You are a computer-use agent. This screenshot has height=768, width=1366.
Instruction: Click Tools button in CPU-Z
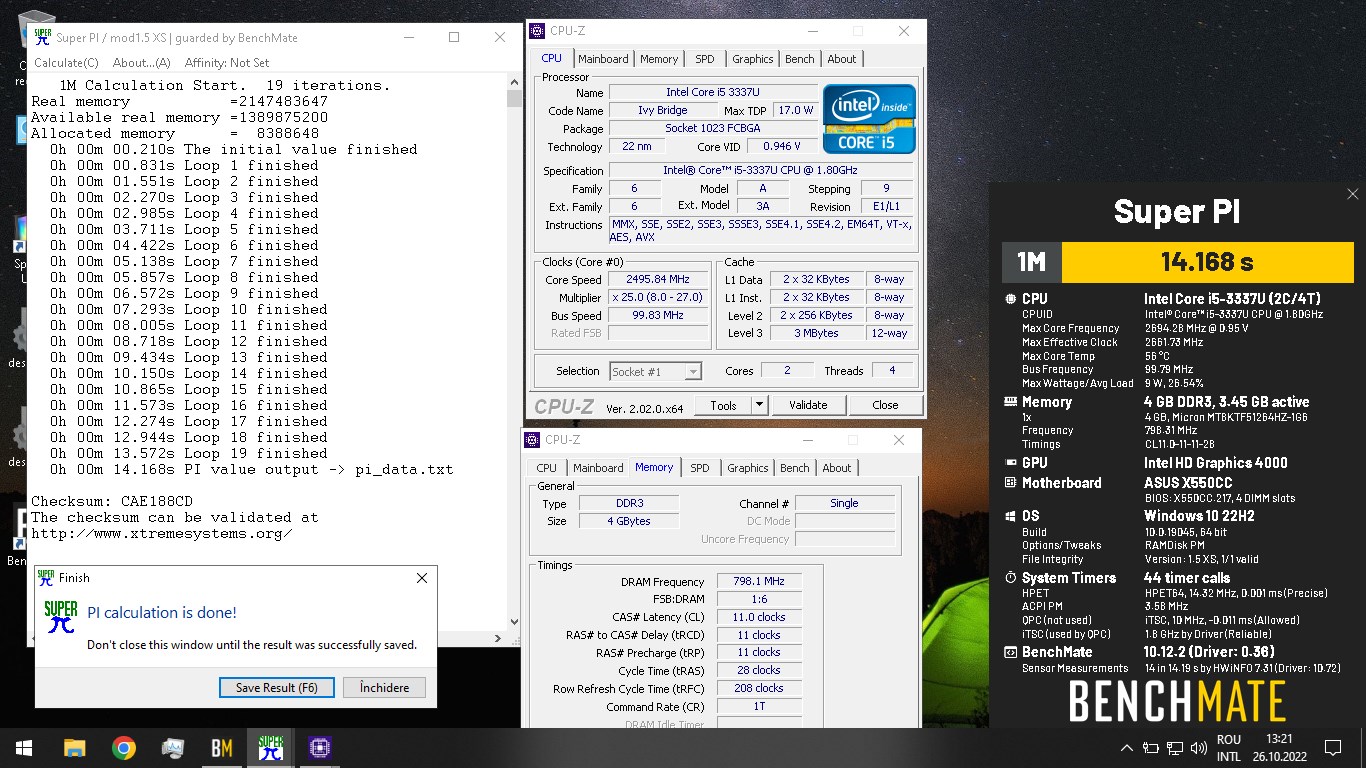pyautogui.click(x=723, y=405)
